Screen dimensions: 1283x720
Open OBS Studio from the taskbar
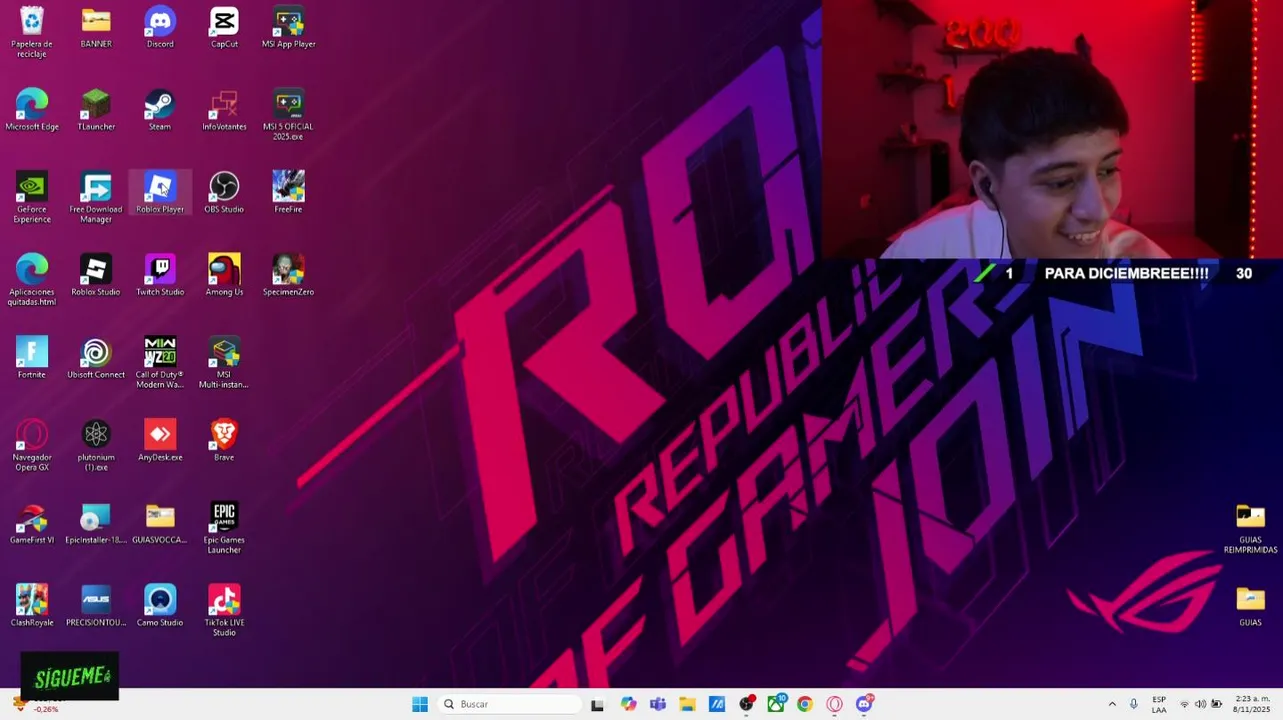[x=746, y=704]
